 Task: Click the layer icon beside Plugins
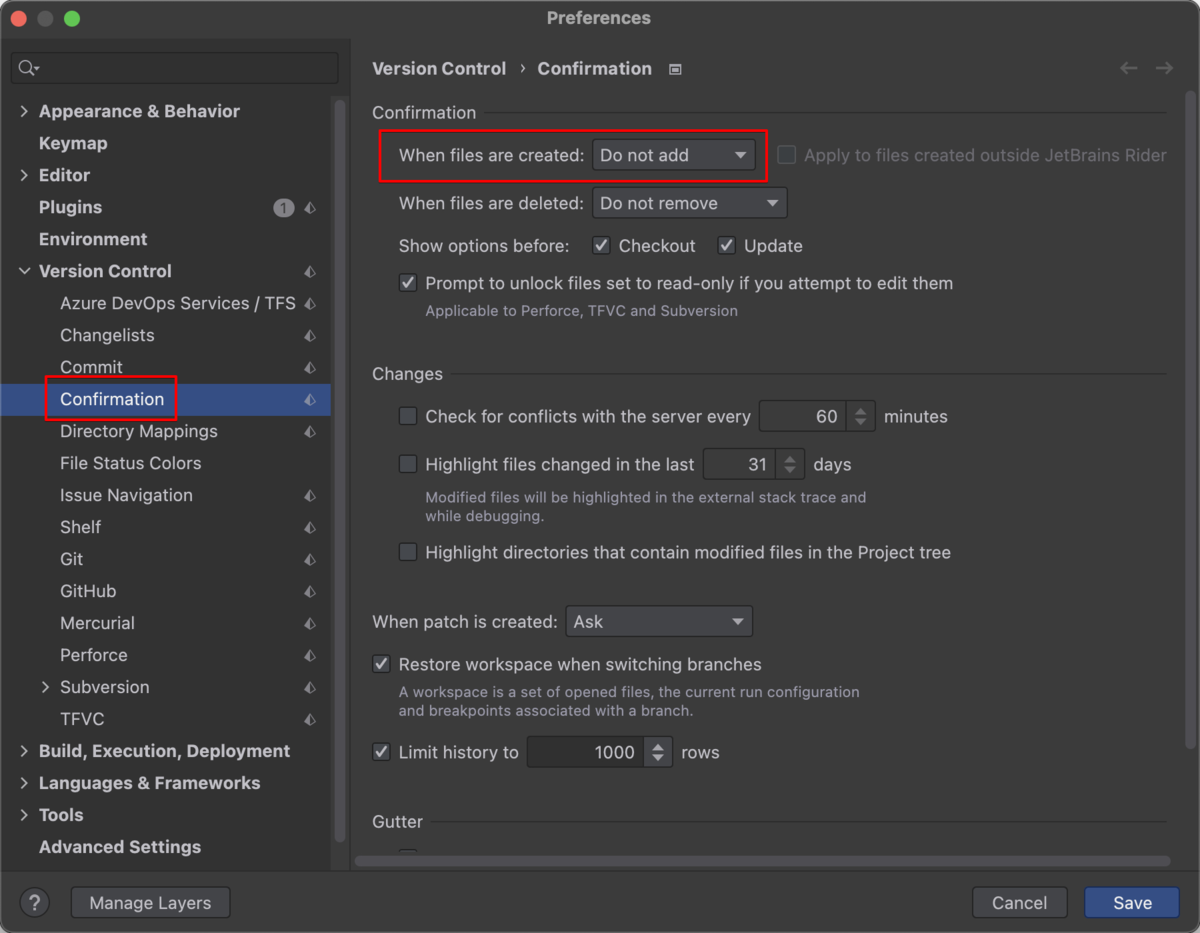click(x=310, y=208)
